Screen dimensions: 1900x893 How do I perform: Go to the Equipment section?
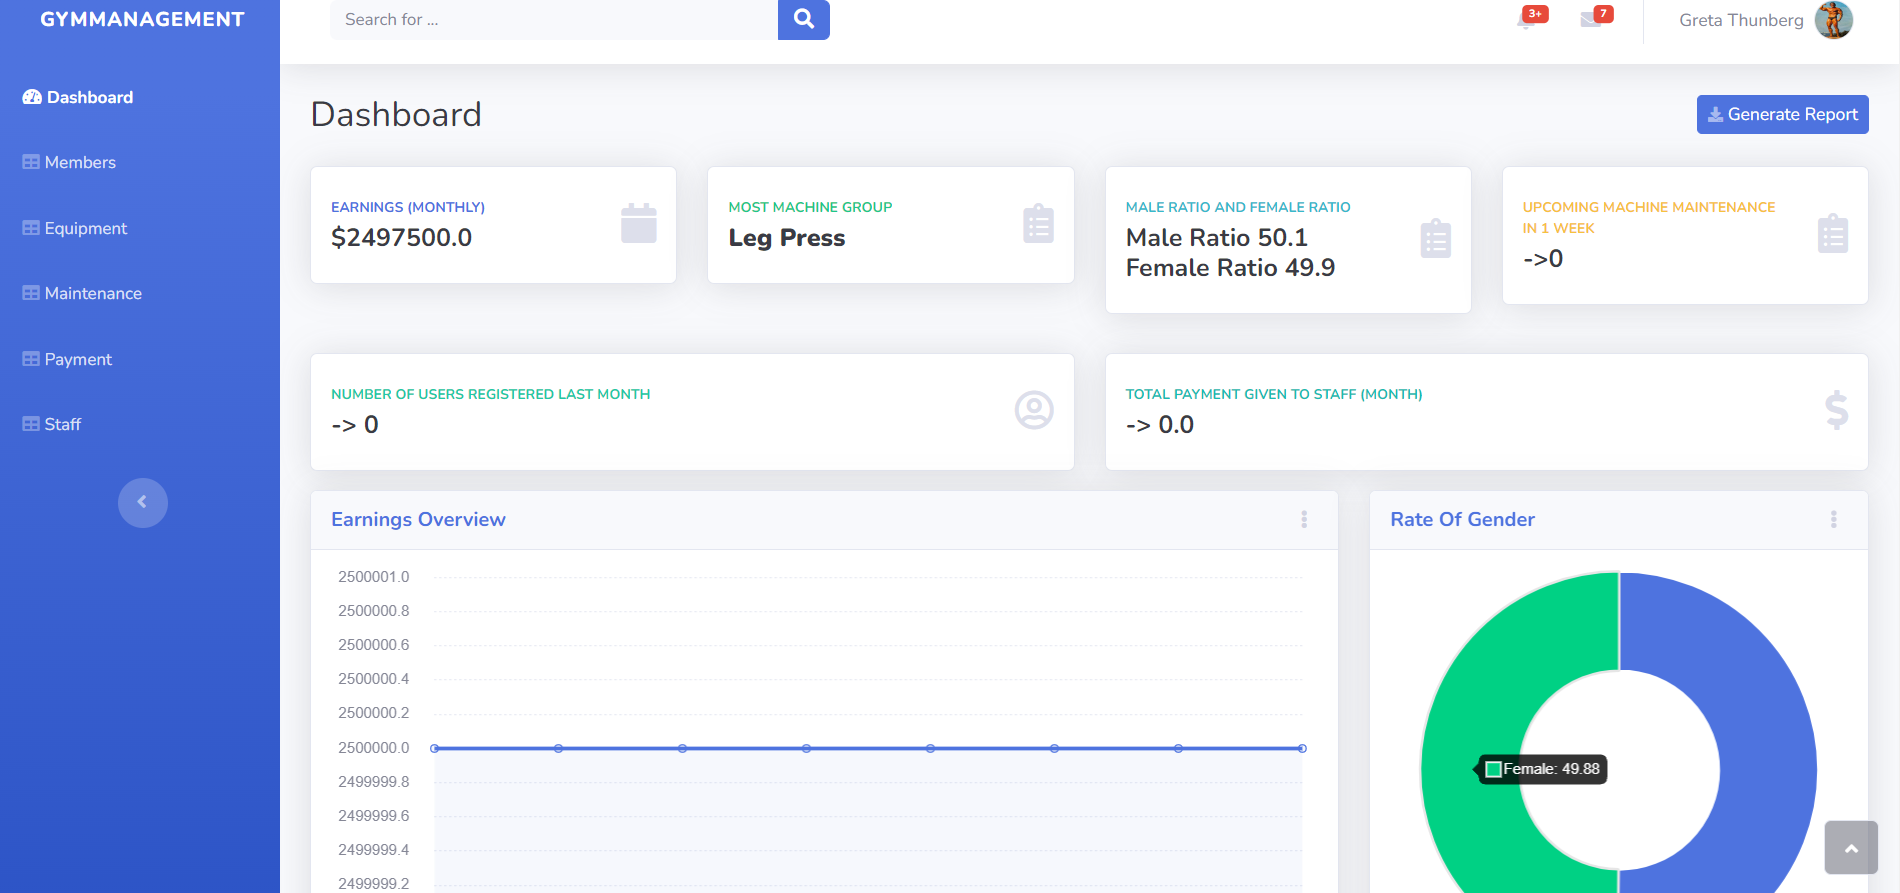[75, 228]
